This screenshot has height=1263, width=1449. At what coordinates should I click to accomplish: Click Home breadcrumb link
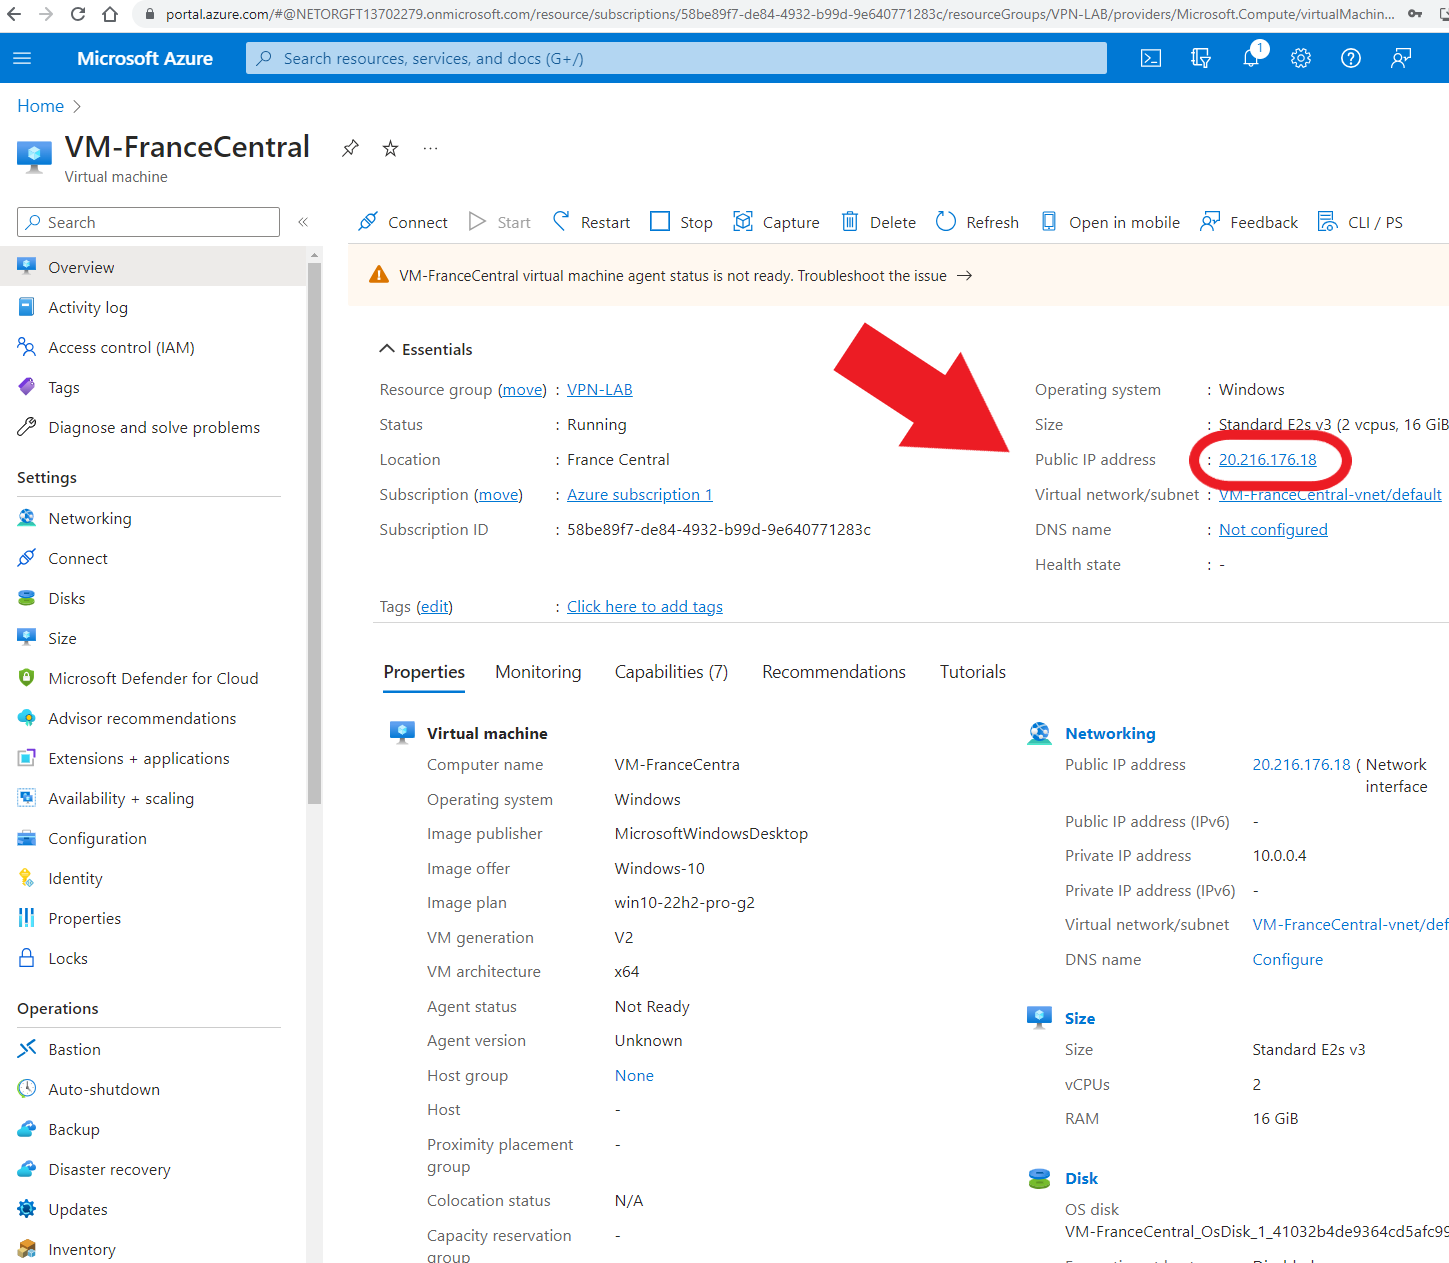[x=40, y=106]
